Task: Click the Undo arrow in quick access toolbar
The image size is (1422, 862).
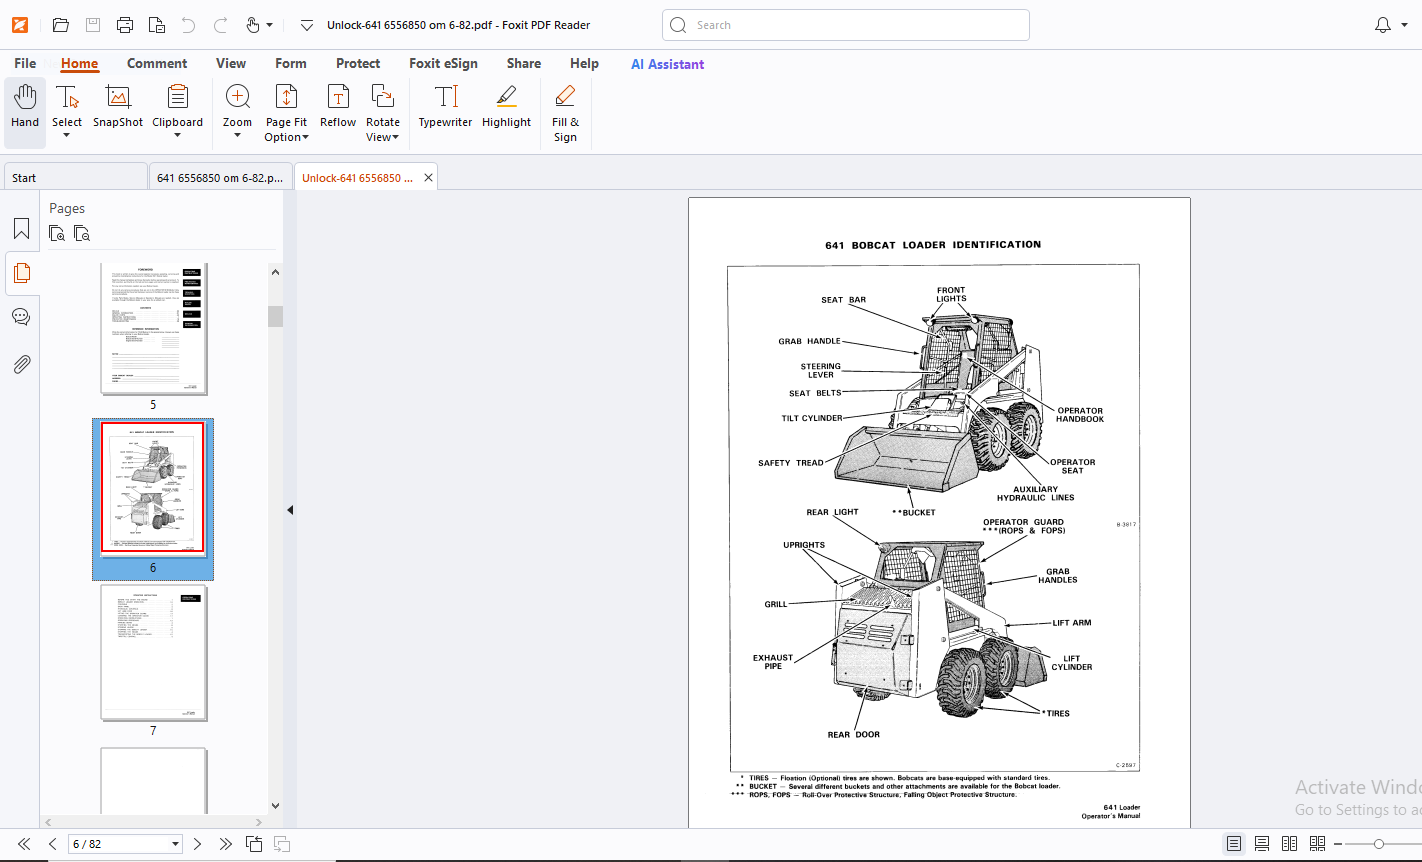Action: (x=188, y=25)
